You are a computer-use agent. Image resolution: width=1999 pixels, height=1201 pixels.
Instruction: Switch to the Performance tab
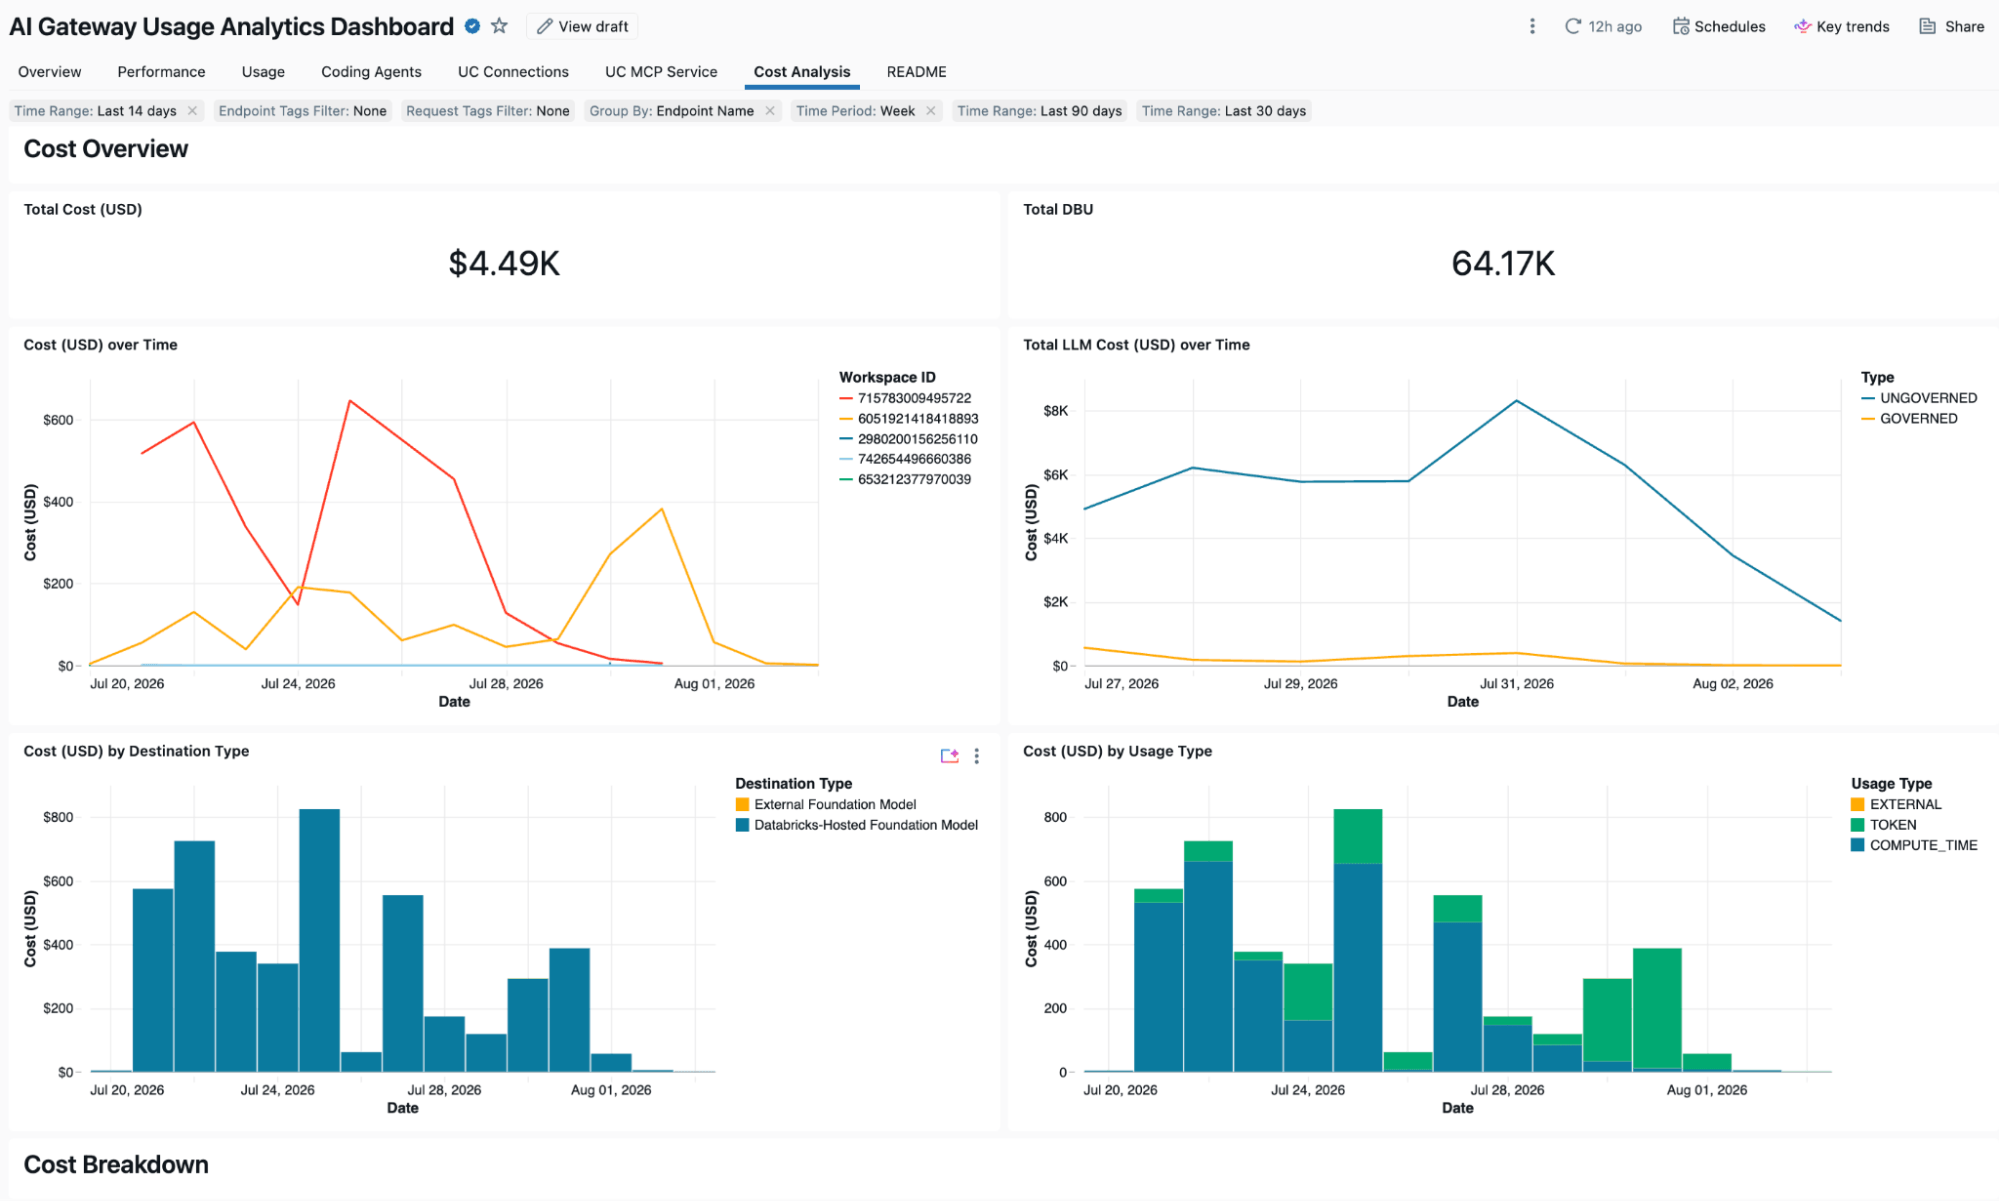click(161, 72)
